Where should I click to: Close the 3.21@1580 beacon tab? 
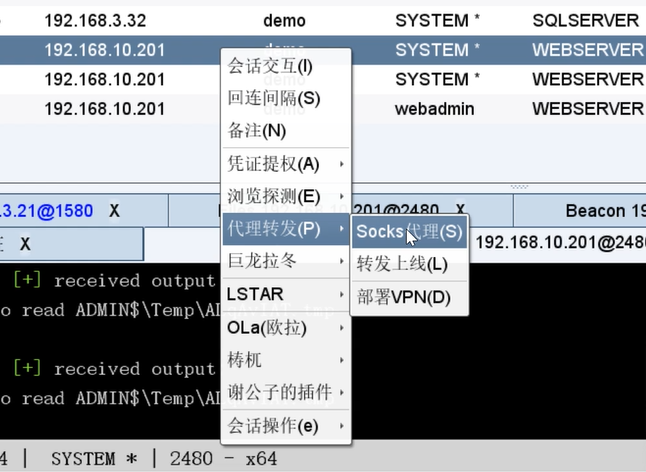click(x=115, y=211)
